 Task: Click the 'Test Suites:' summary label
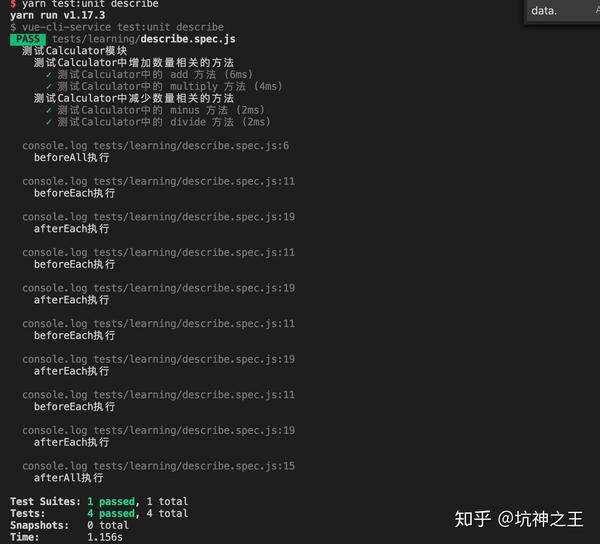46,502
